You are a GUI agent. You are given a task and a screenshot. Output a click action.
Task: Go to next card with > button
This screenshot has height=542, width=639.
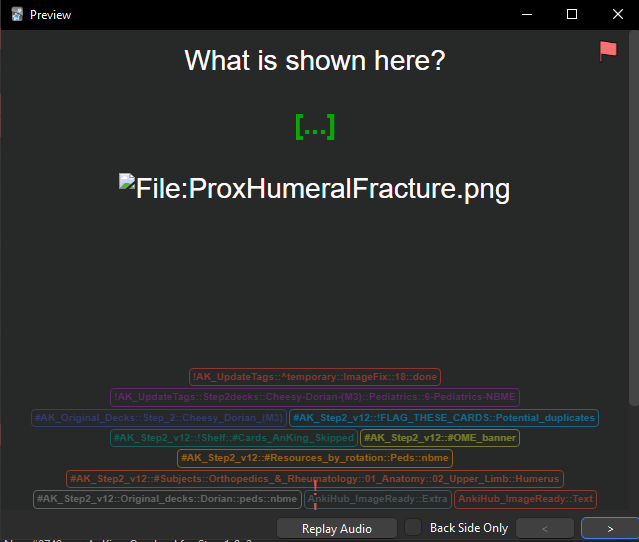pyautogui.click(x=610, y=529)
